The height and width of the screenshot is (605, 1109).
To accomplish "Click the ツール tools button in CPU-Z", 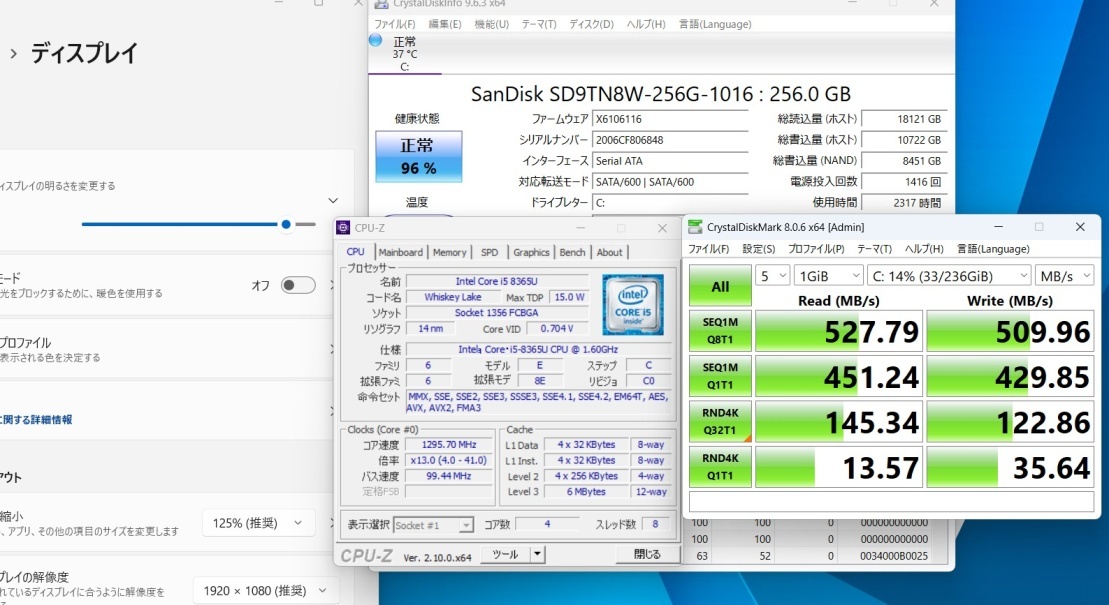I will coord(505,555).
